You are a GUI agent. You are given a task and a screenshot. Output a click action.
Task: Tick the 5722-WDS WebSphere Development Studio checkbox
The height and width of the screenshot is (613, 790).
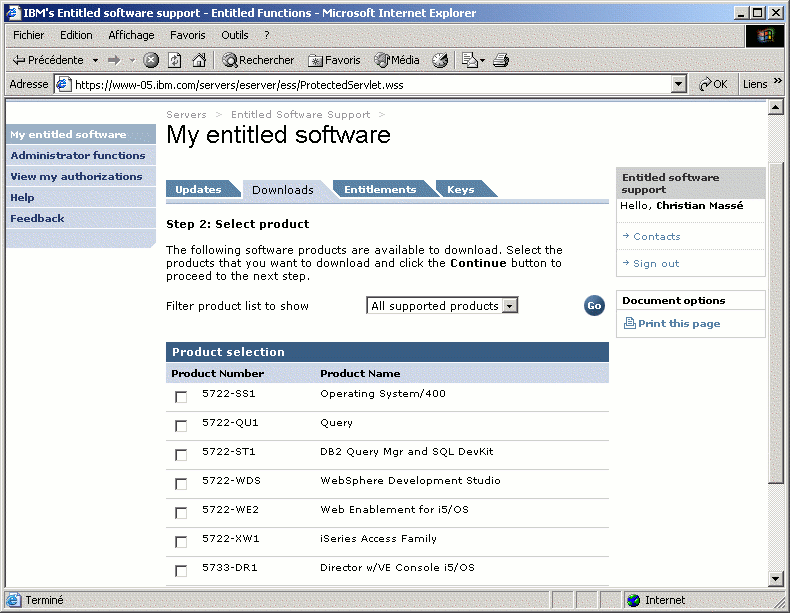[x=181, y=484]
